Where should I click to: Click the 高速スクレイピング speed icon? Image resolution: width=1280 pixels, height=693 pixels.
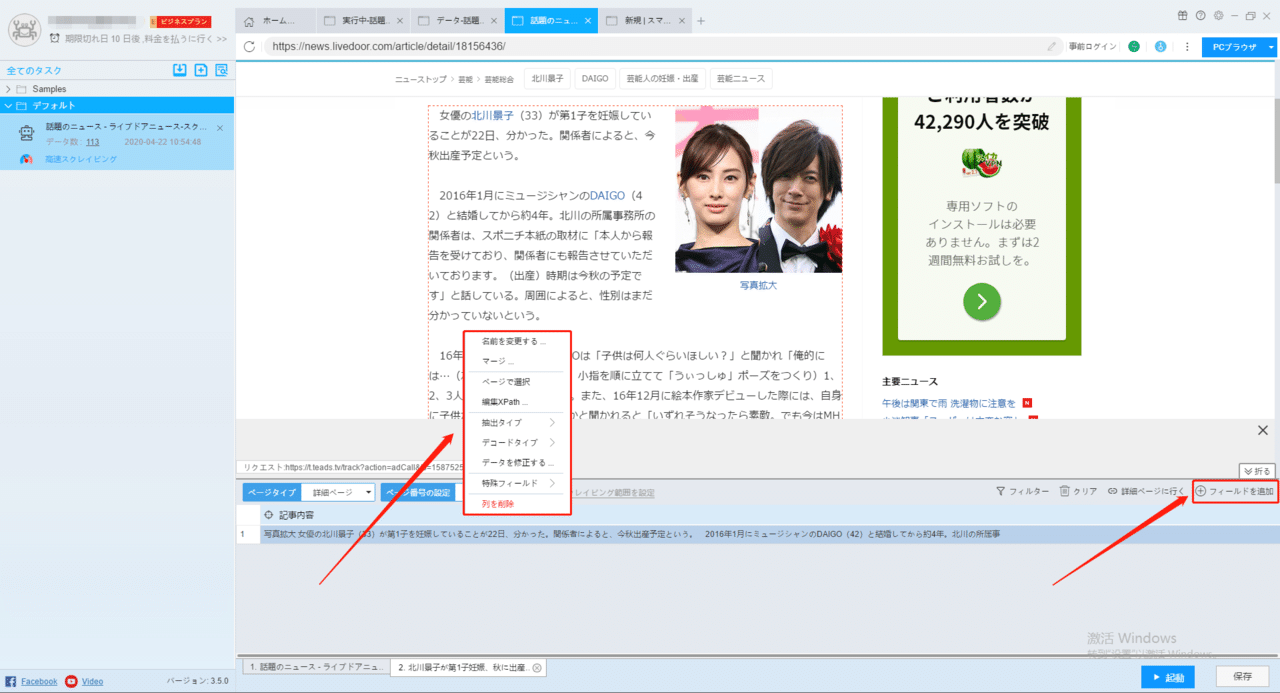click(27, 159)
